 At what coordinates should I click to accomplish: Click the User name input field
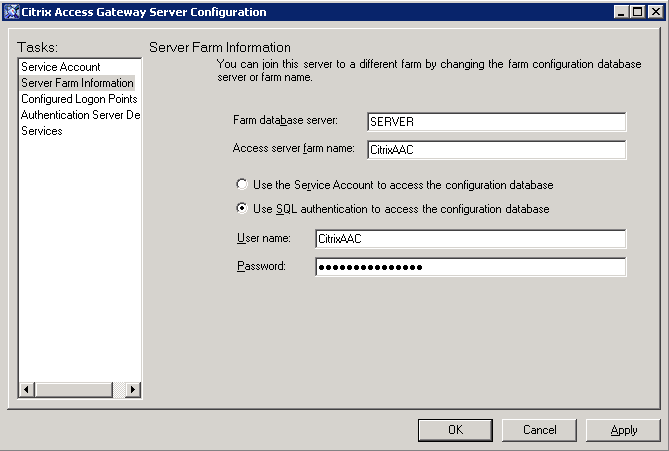pos(471,239)
